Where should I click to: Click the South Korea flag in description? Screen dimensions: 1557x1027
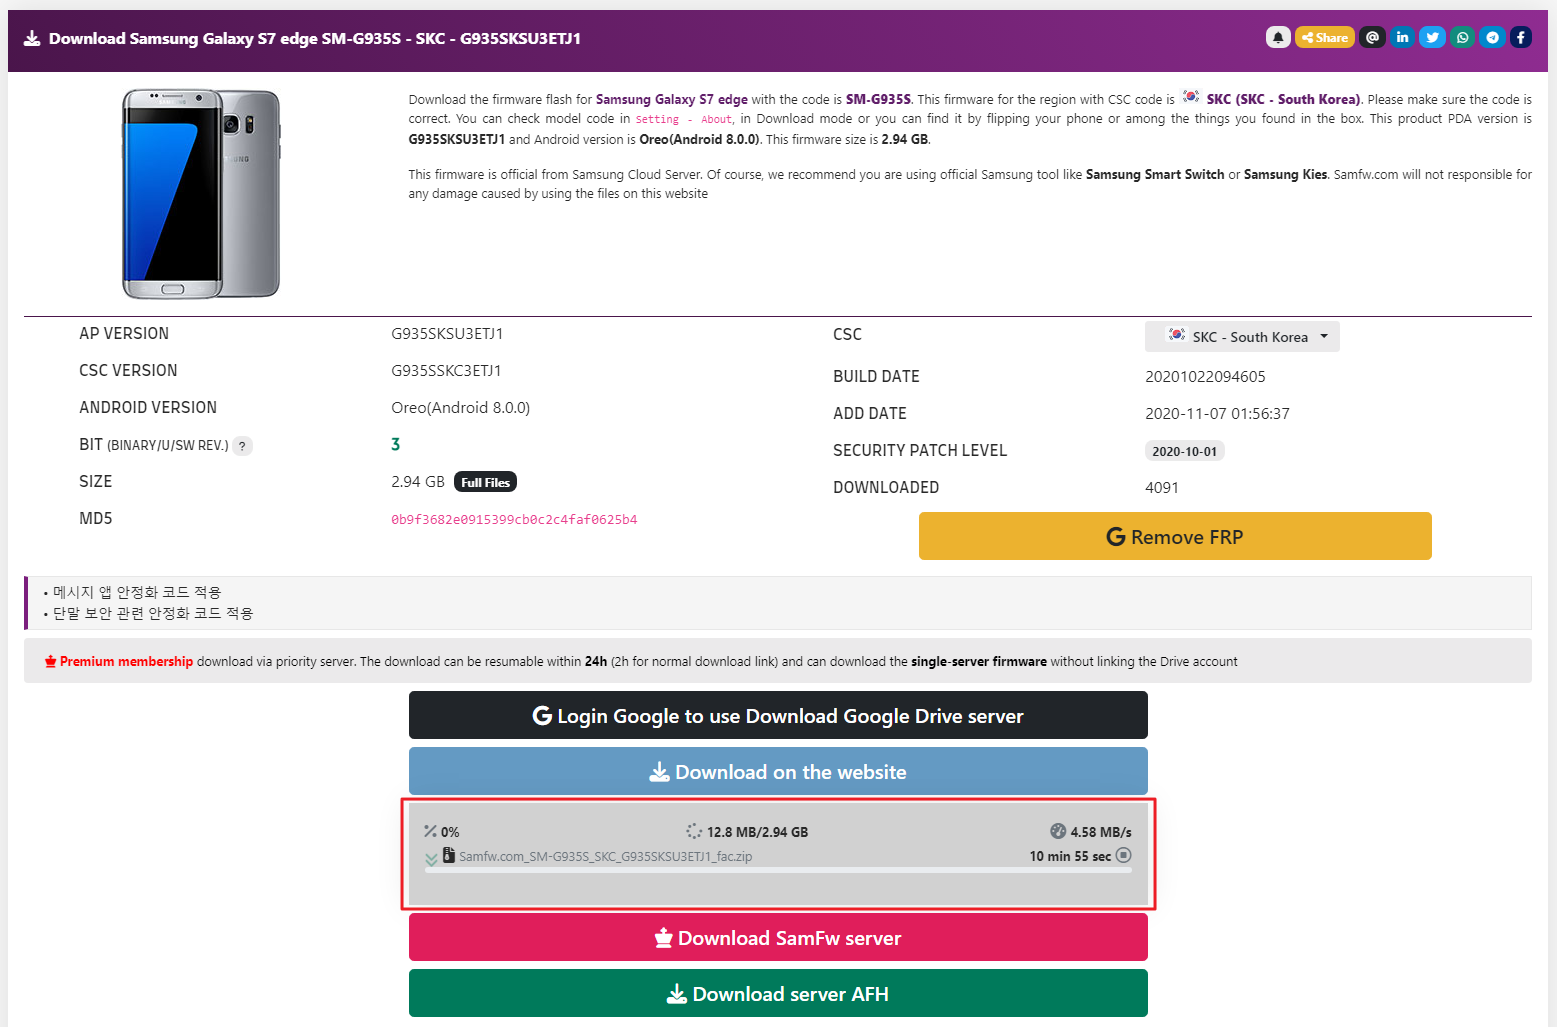coord(1191,97)
